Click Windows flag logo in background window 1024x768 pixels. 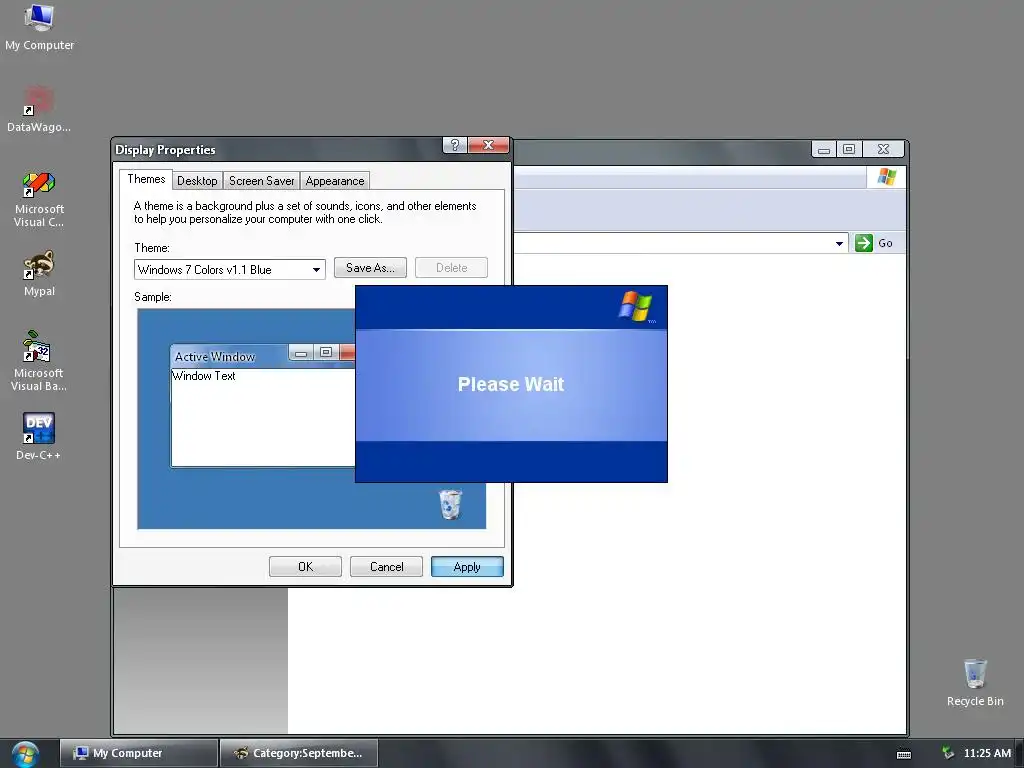[886, 177]
